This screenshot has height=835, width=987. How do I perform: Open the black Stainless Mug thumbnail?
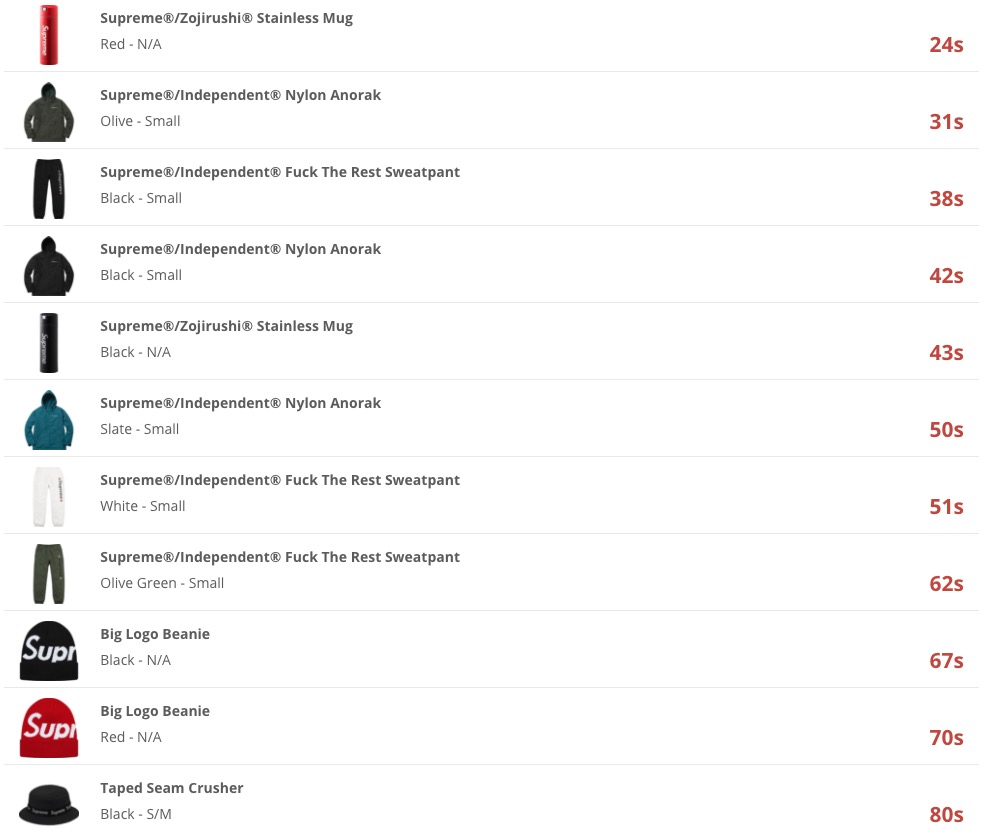(49, 343)
